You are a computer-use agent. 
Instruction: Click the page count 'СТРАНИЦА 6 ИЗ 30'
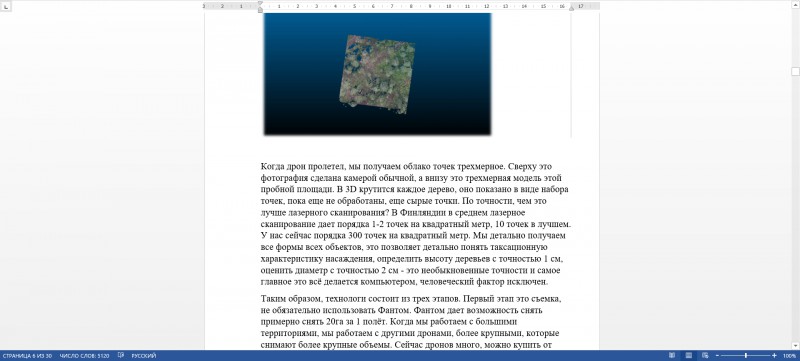[27, 355]
